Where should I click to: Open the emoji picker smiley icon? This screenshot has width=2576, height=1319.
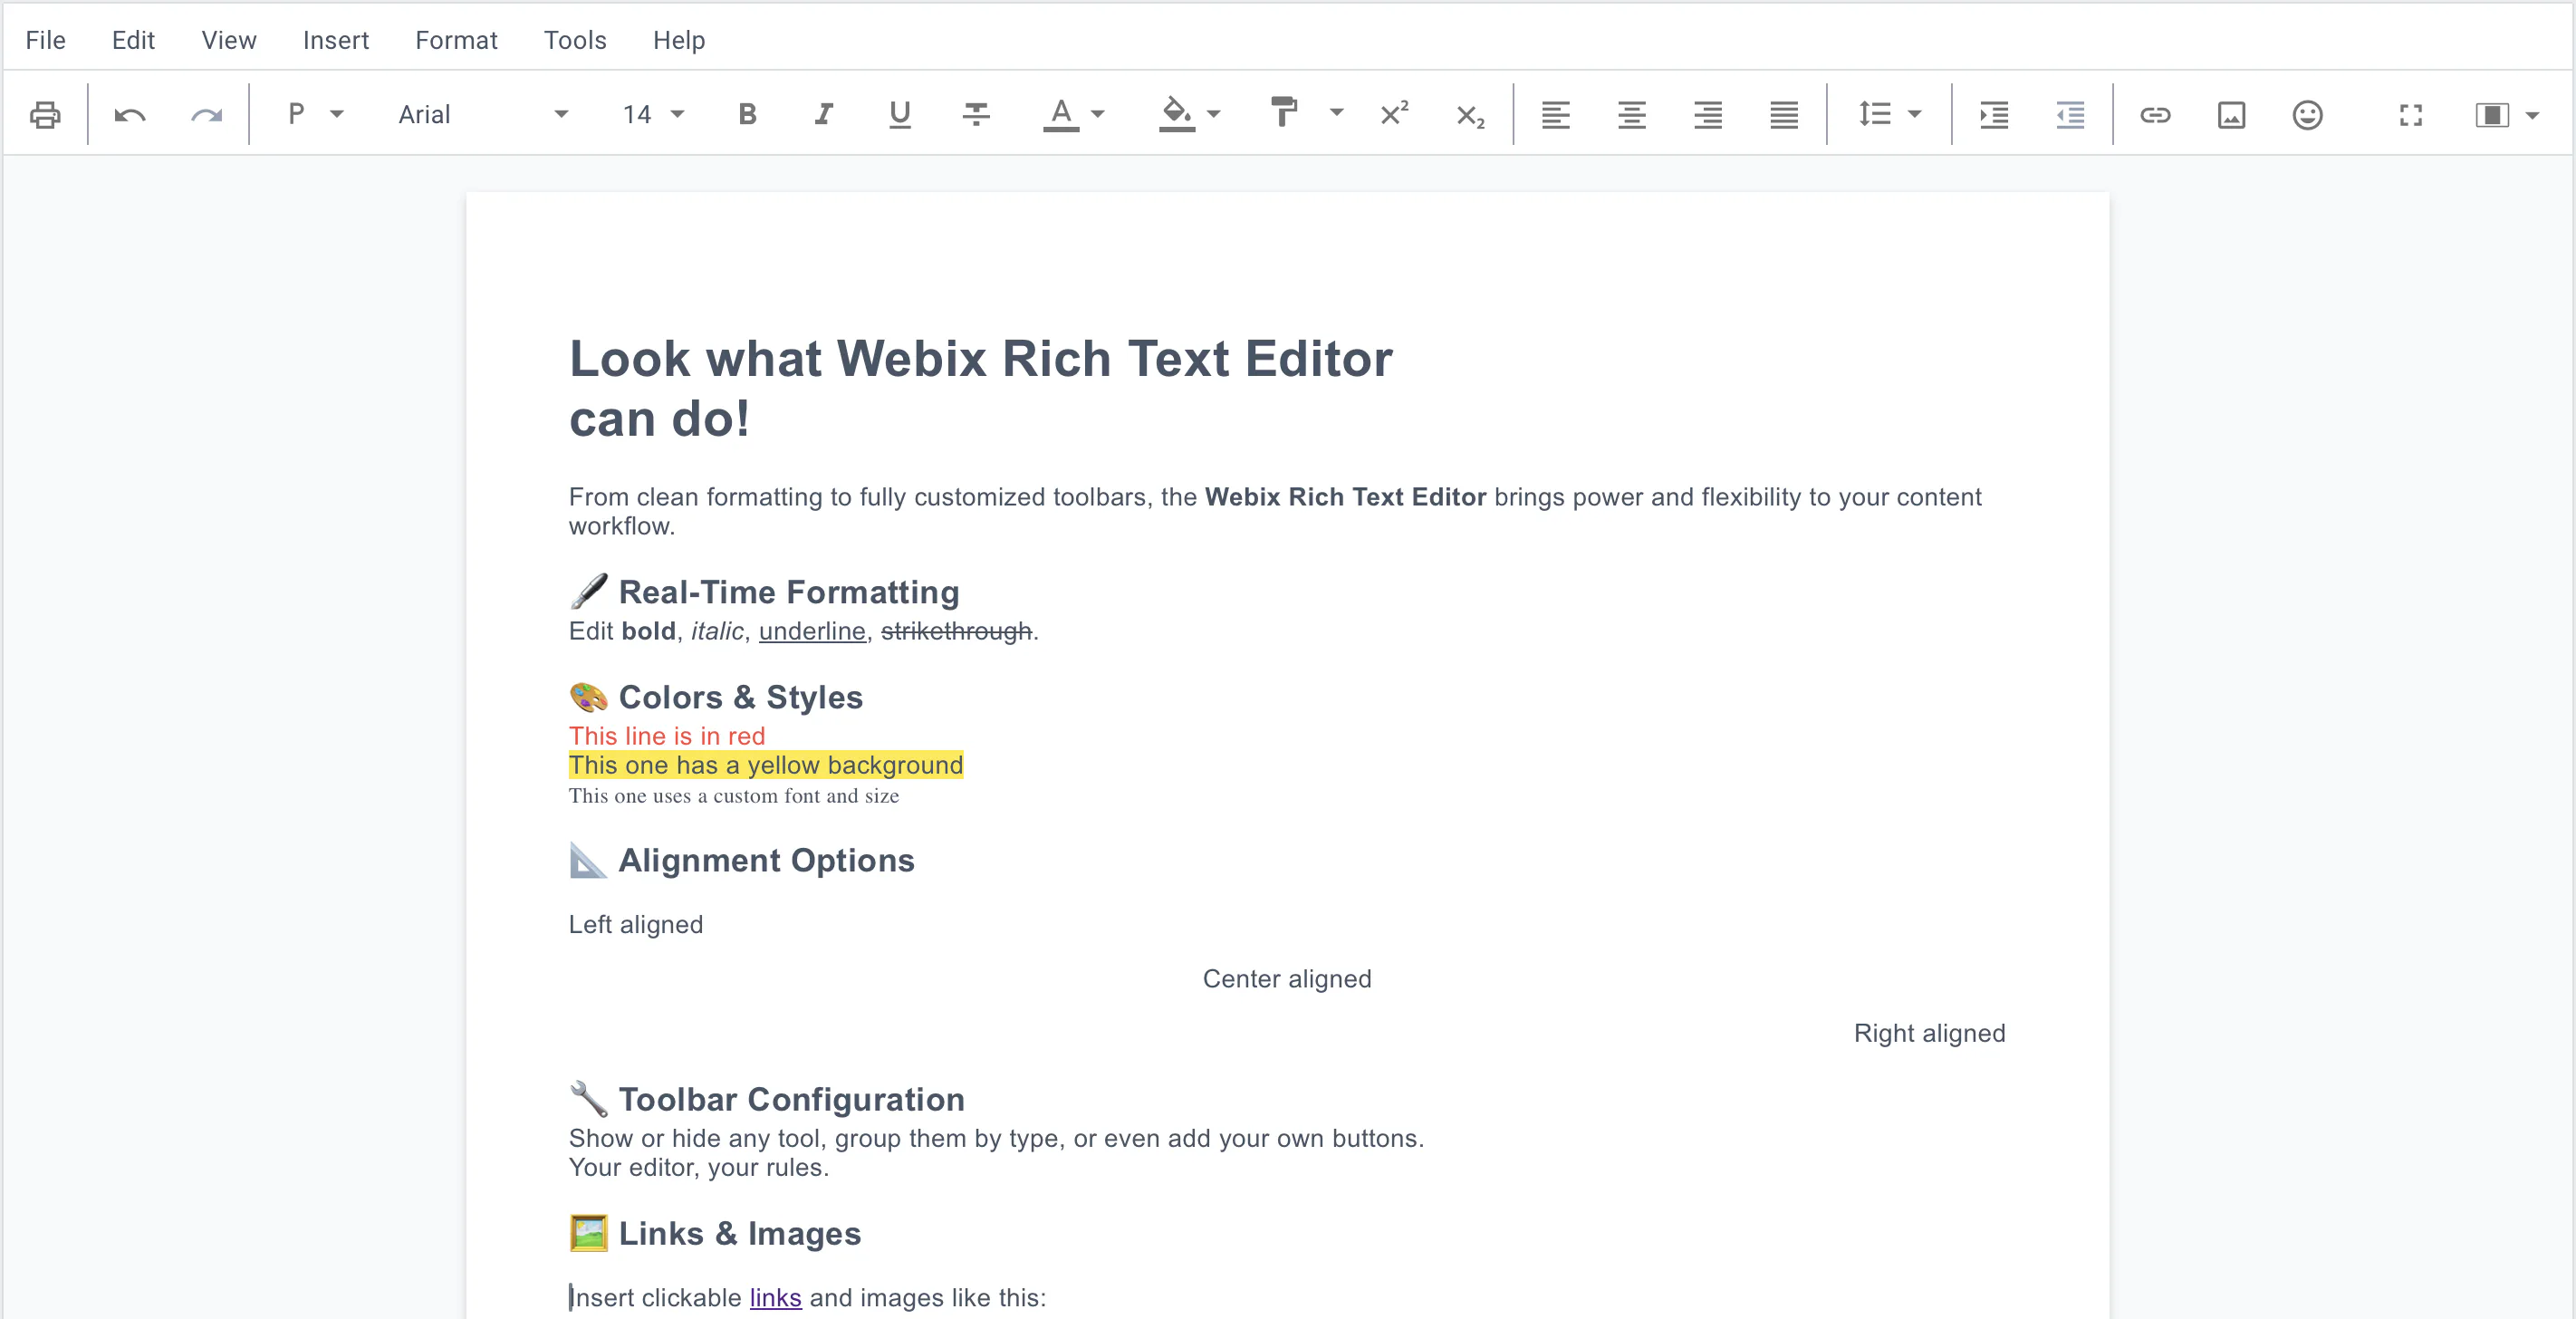[x=2307, y=115]
